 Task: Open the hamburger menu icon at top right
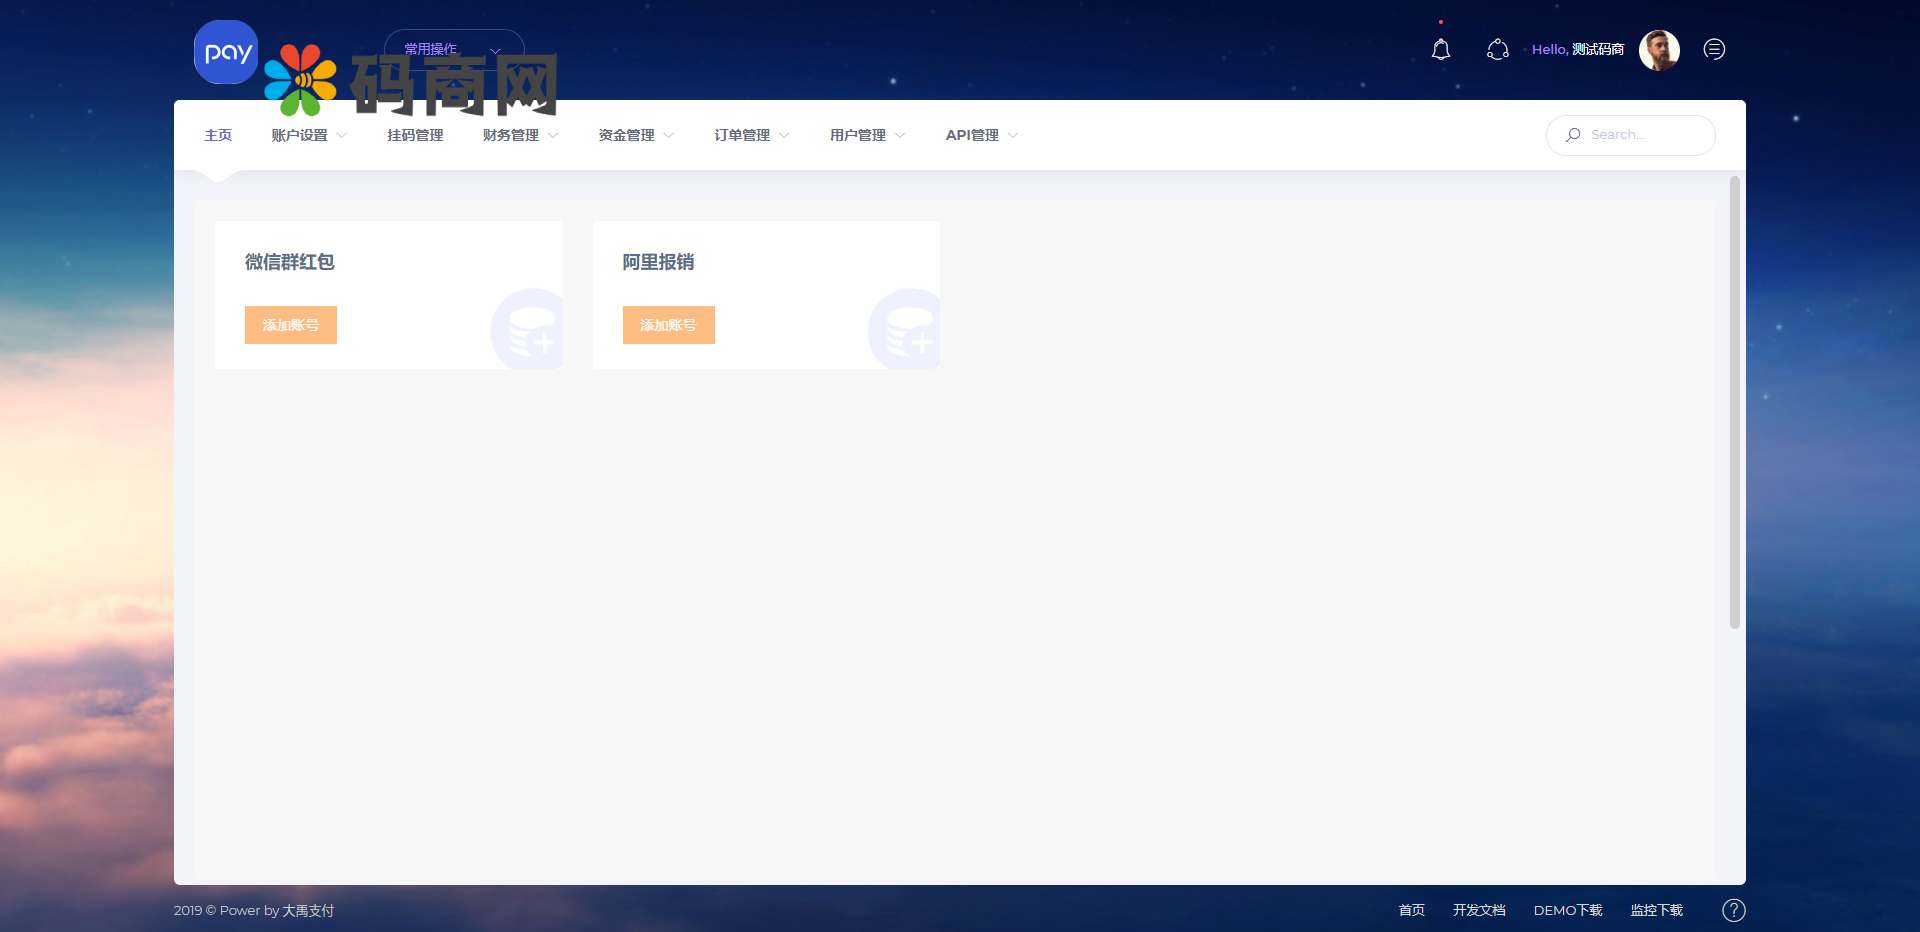pos(1714,49)
